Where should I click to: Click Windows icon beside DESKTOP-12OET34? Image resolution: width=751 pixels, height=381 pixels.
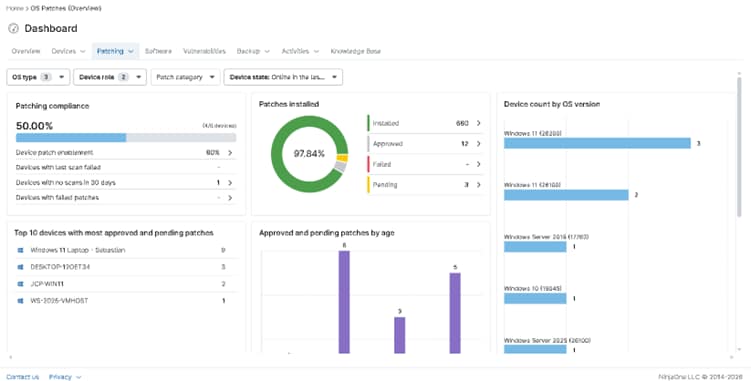21,267
